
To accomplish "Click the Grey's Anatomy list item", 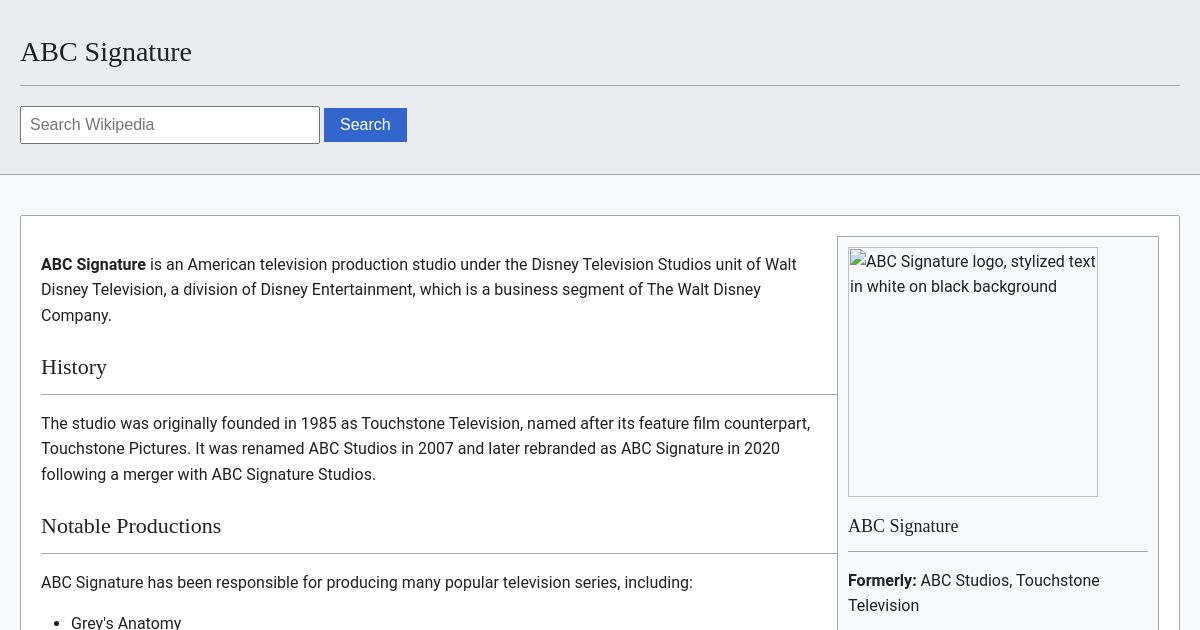I will [x=126, y=622].
